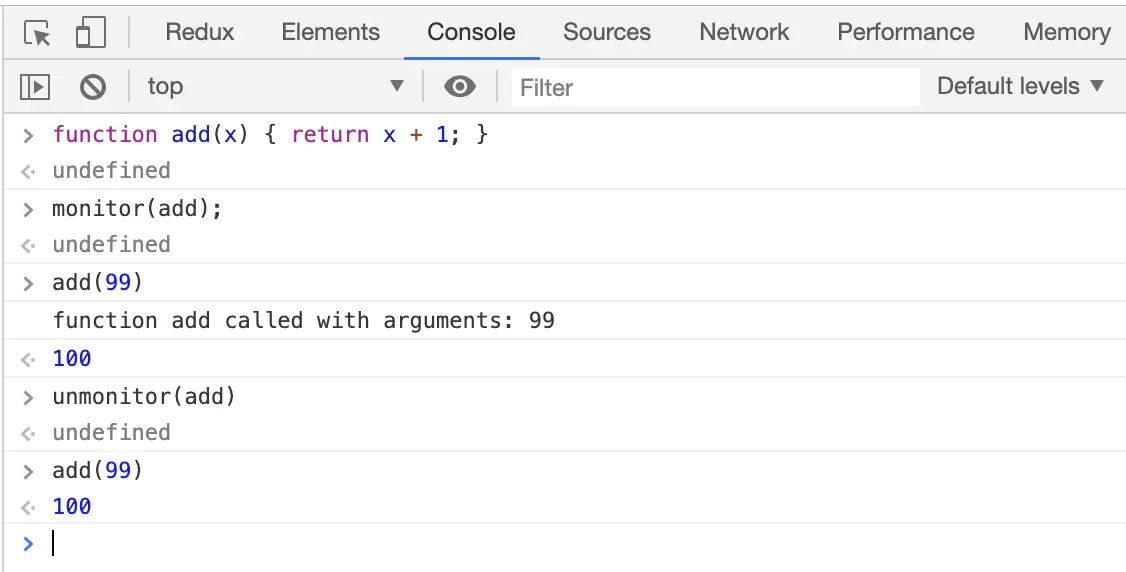Clear the console with the ban icon
Viewport: 1126px width, 572px height.
(x=93, y=87)
